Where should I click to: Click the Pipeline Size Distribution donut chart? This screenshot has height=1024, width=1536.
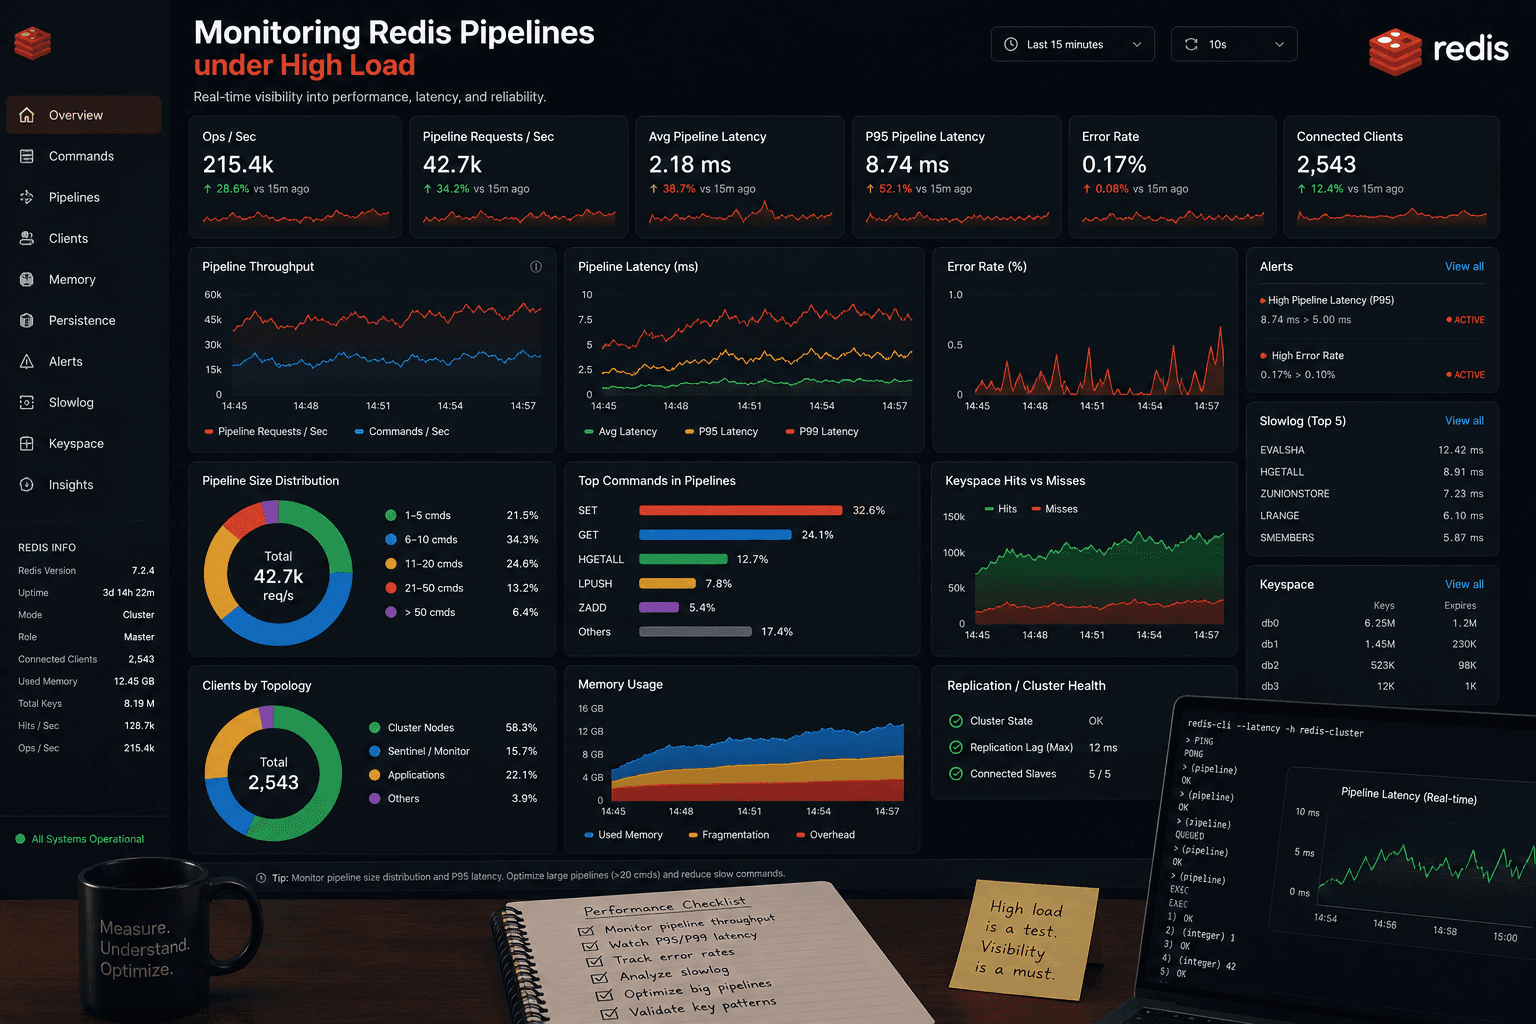tap(278, 574)
